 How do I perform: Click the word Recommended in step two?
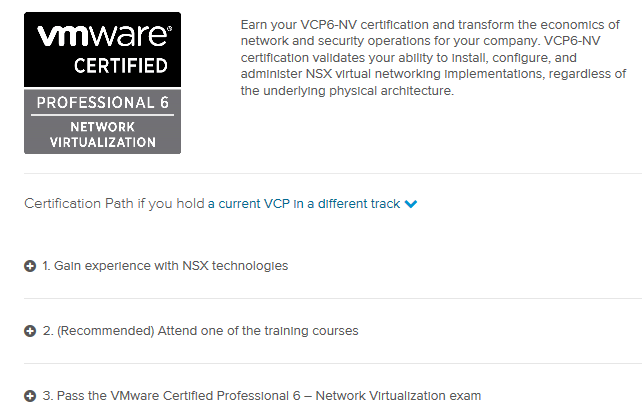point(106,331)
